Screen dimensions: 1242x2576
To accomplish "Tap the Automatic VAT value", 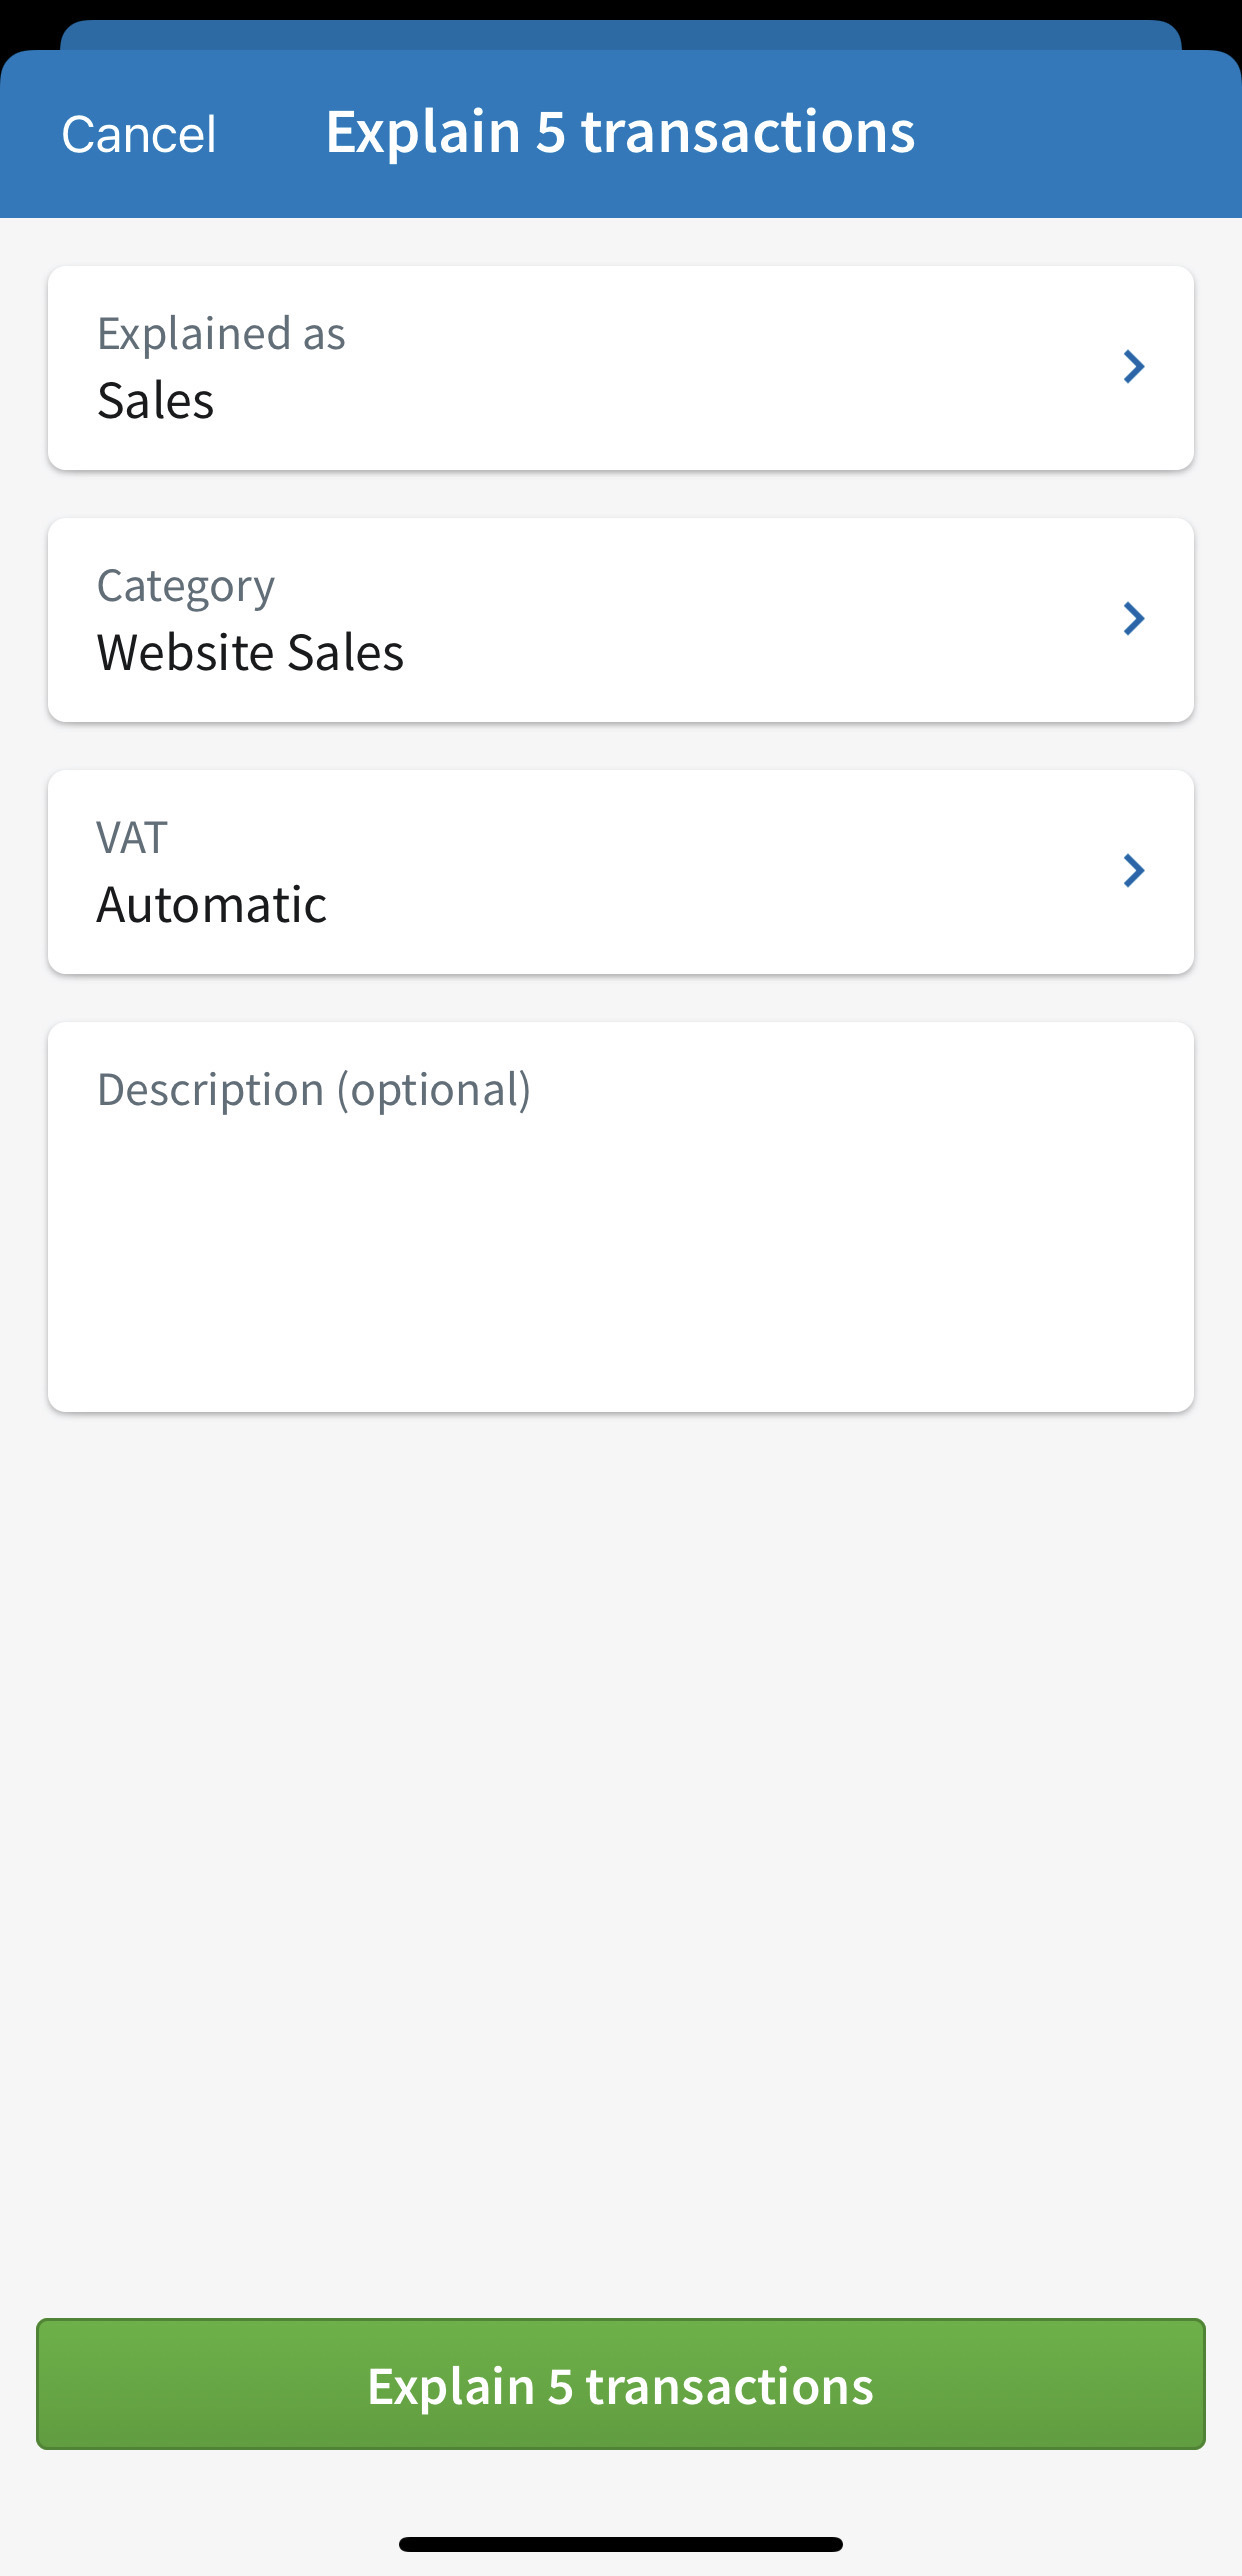I will [212, 904].
